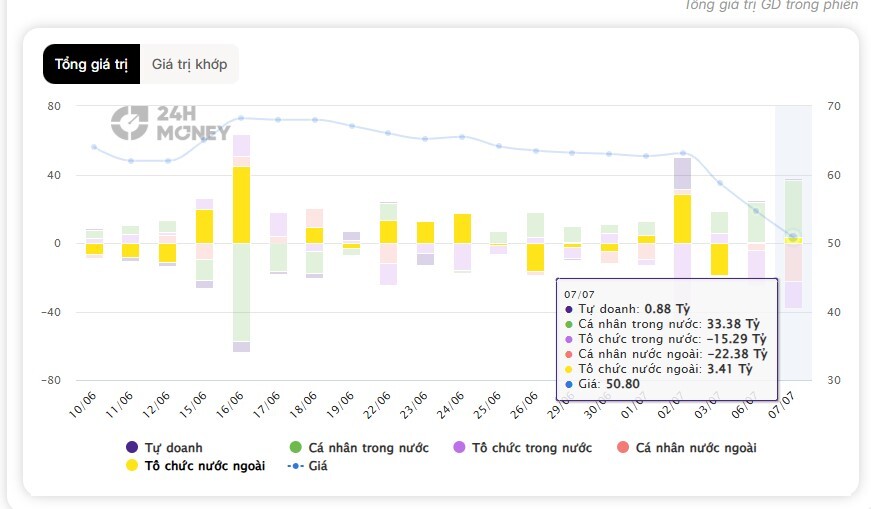The image size is (871, 509).
Task: Select the tall yellow bar on 16/06
Action: (x=241, y=205)
